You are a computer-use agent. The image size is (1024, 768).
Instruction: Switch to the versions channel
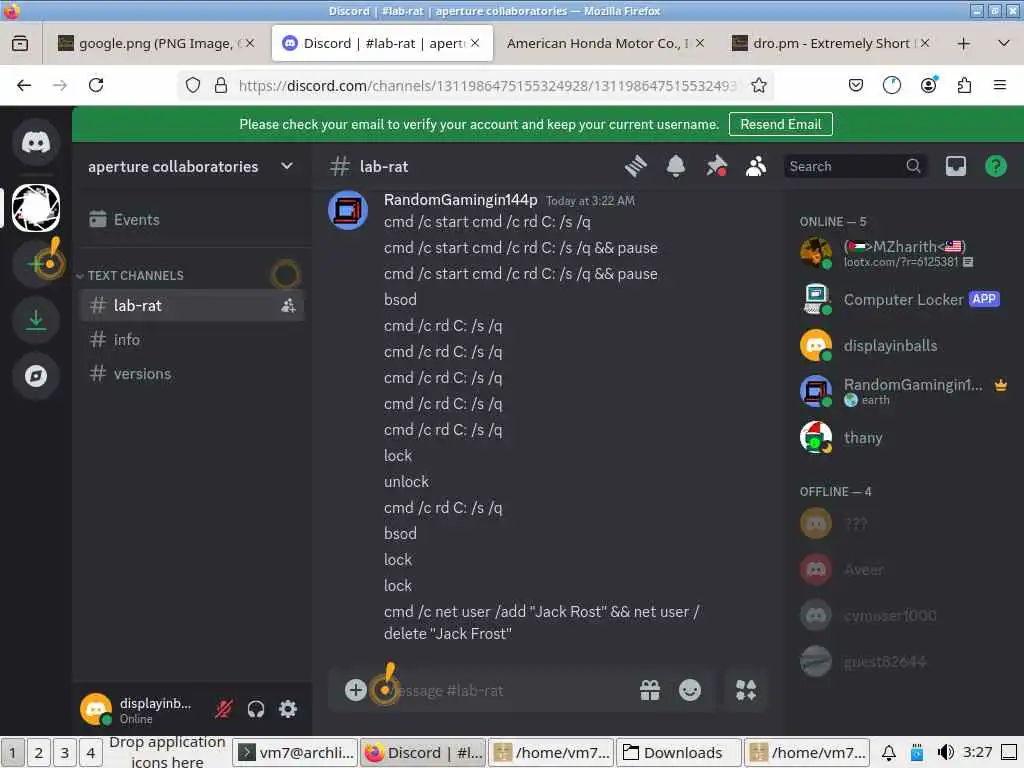pyautogui.click(x=192, y=374)
